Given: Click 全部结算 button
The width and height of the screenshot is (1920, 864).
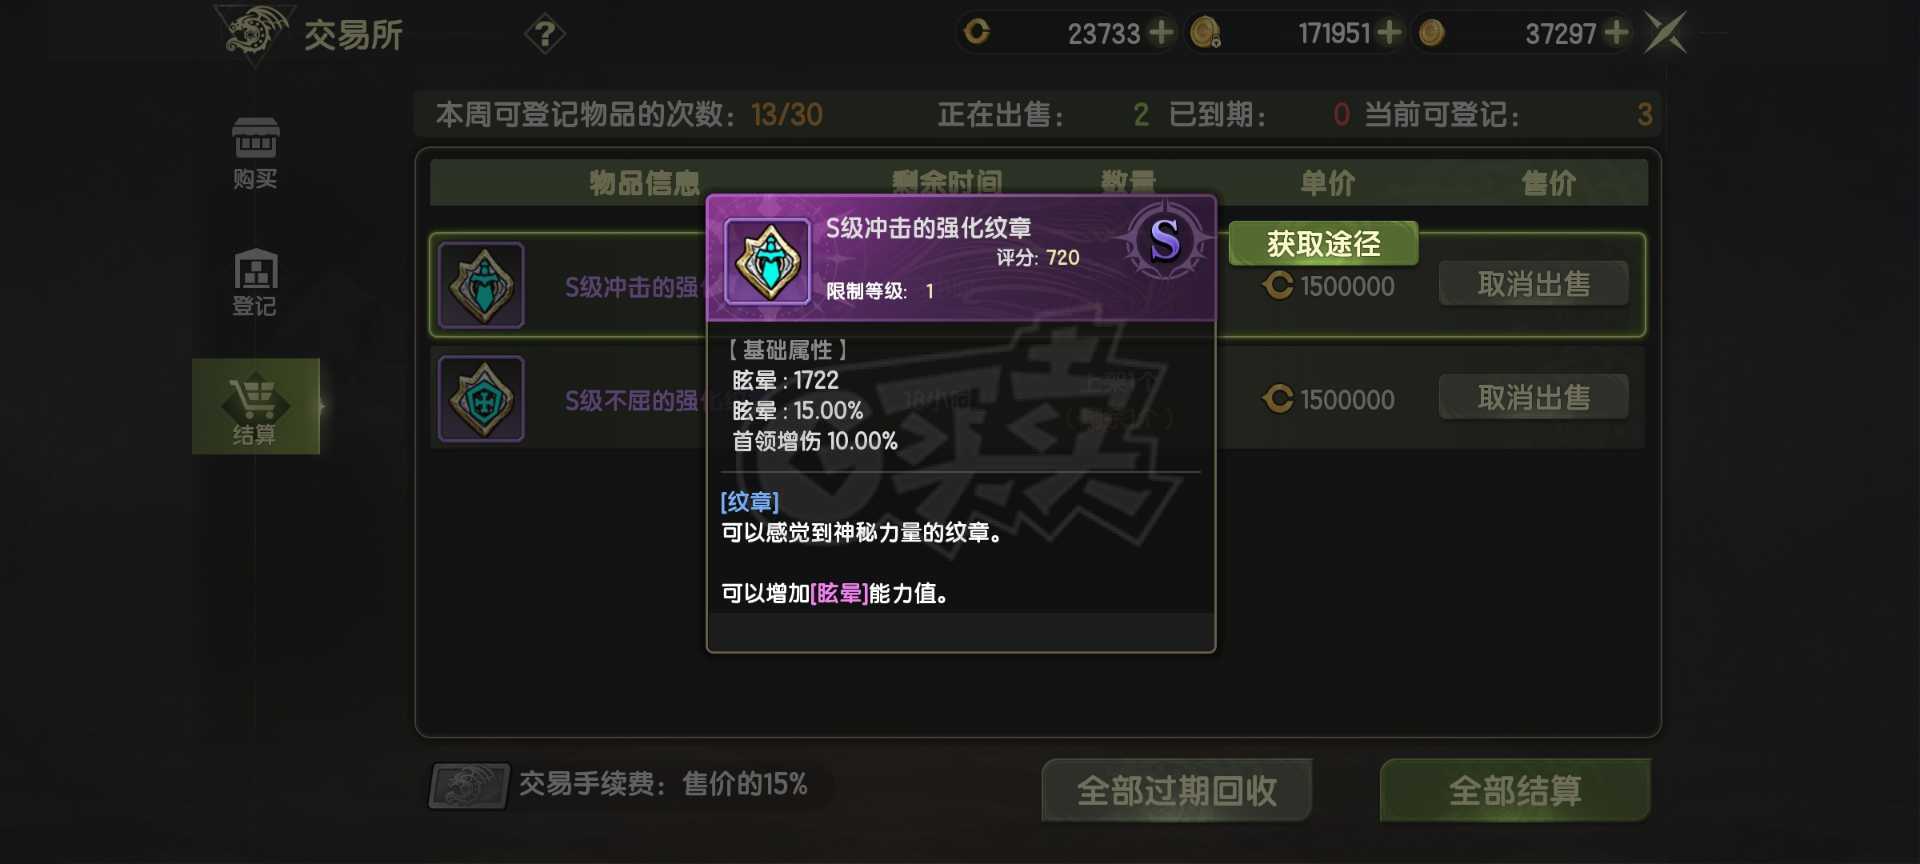Looking at the screenshot, I should point(1515,791).
